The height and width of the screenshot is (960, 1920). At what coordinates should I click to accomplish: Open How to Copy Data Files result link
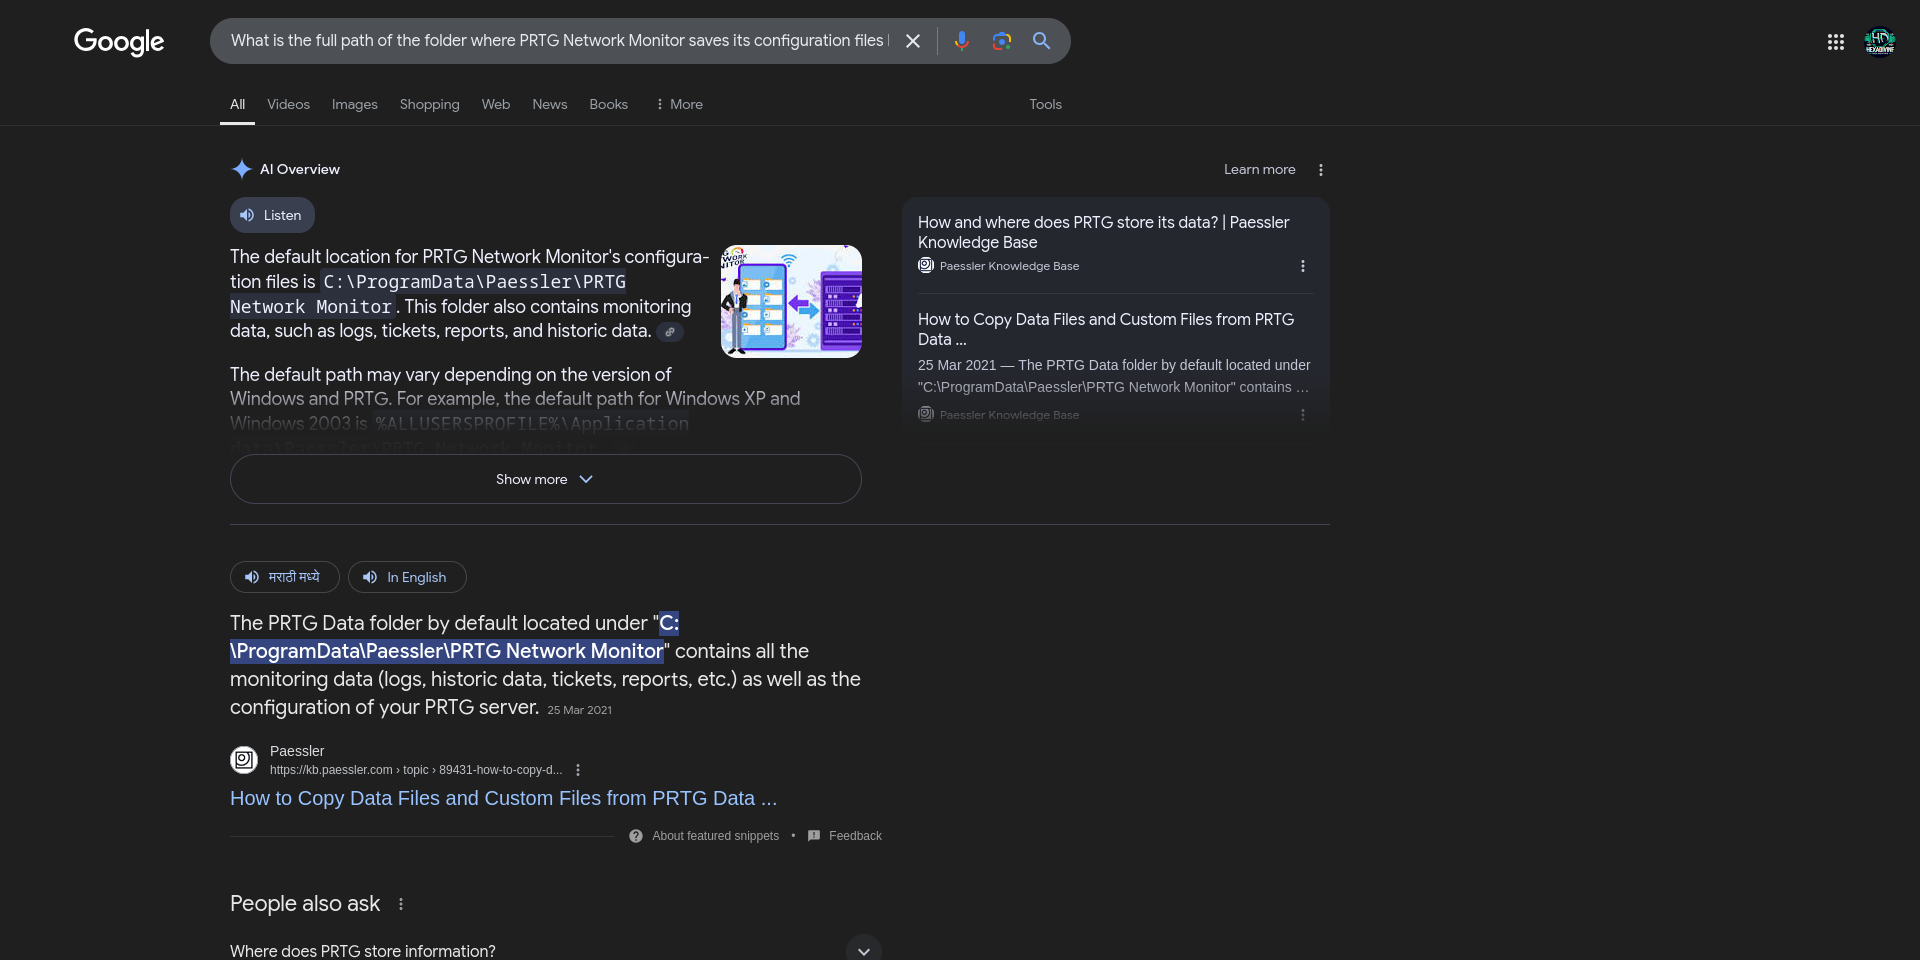pos(503,798)
